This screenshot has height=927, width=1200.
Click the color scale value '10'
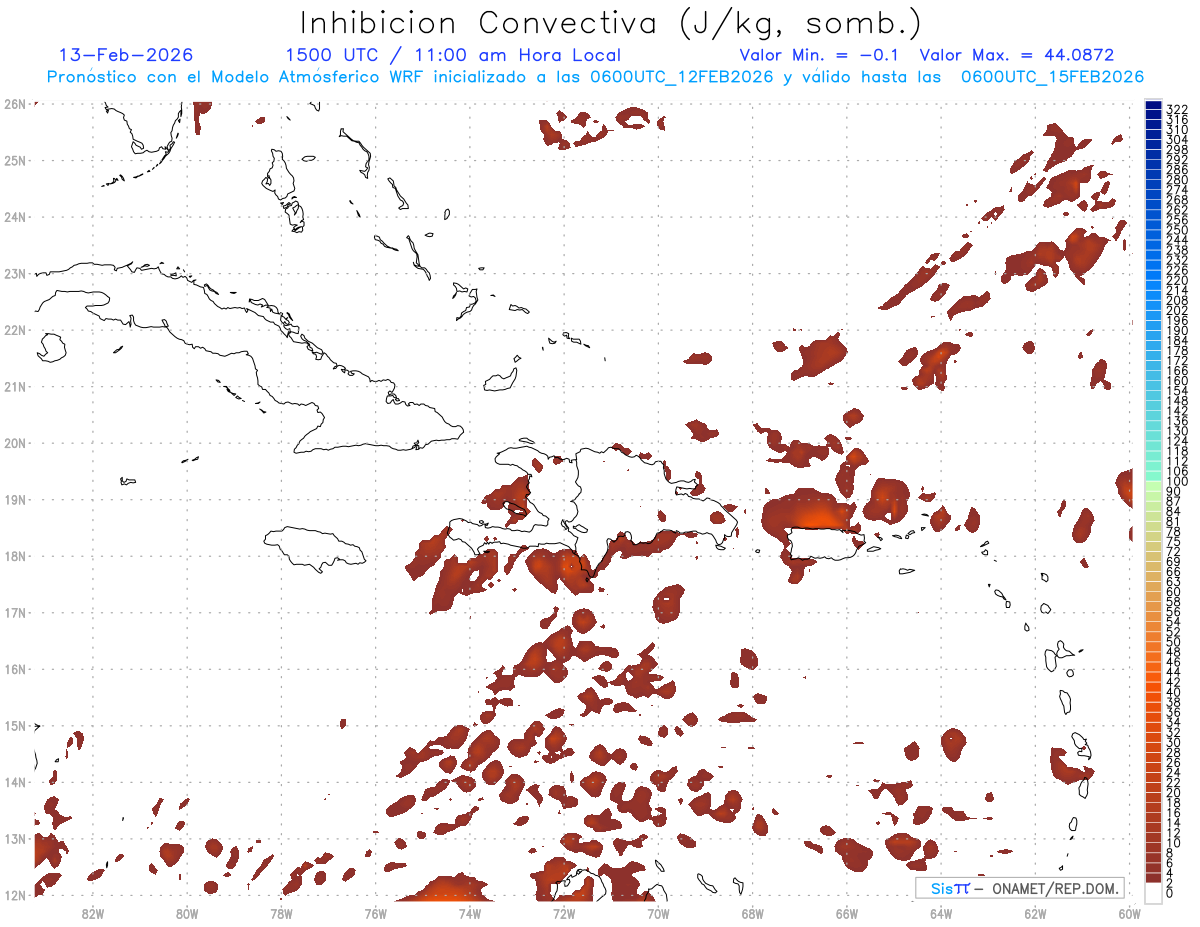[1174, 843]
